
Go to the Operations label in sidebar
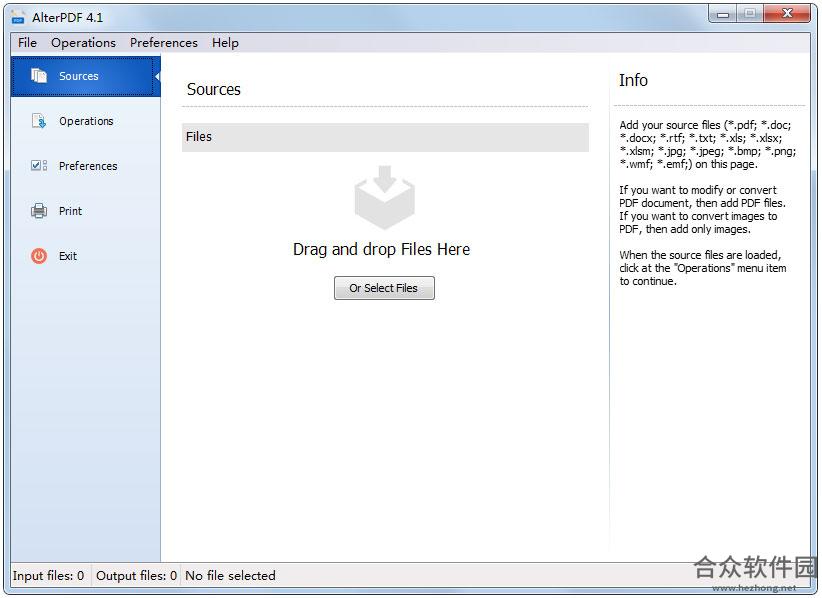pos(86,121)
